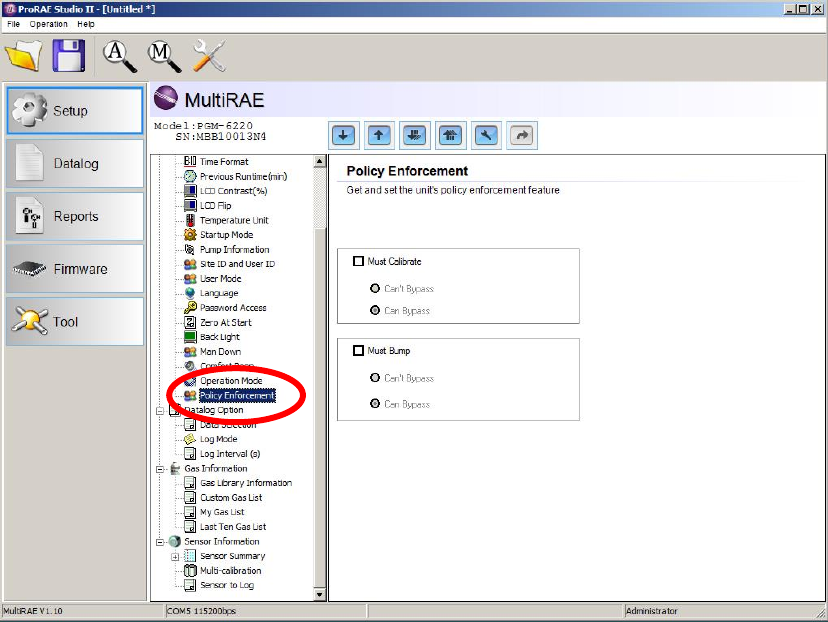This screenshot has width=828, height=622.
Task: Click the tree scrollbar down arrow
Action: (319, 595)
